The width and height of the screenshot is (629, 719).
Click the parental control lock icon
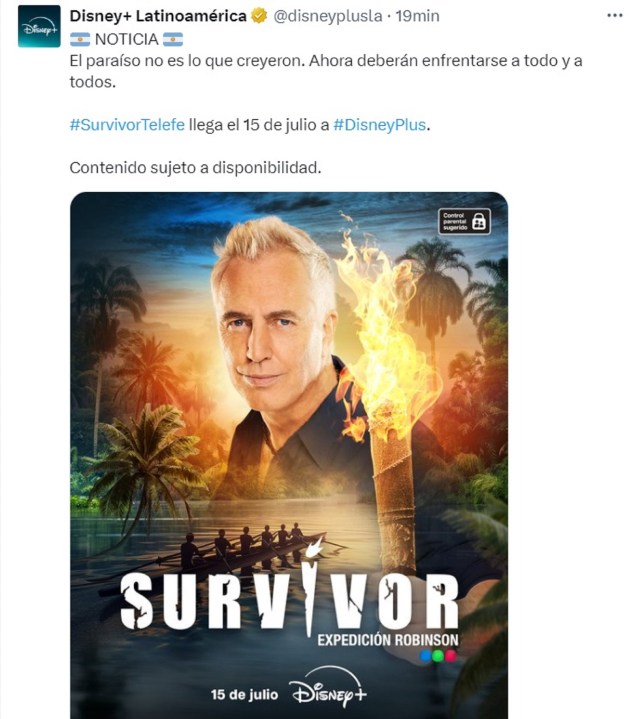coord(479,221)
